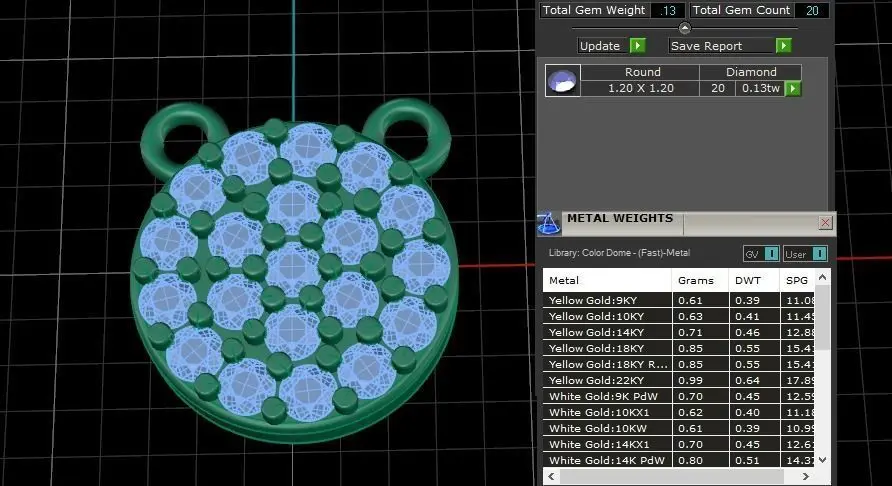The image size is (892, 486).
Task: Select the White Gold:14KX1 row
Action: click(679, 444)
